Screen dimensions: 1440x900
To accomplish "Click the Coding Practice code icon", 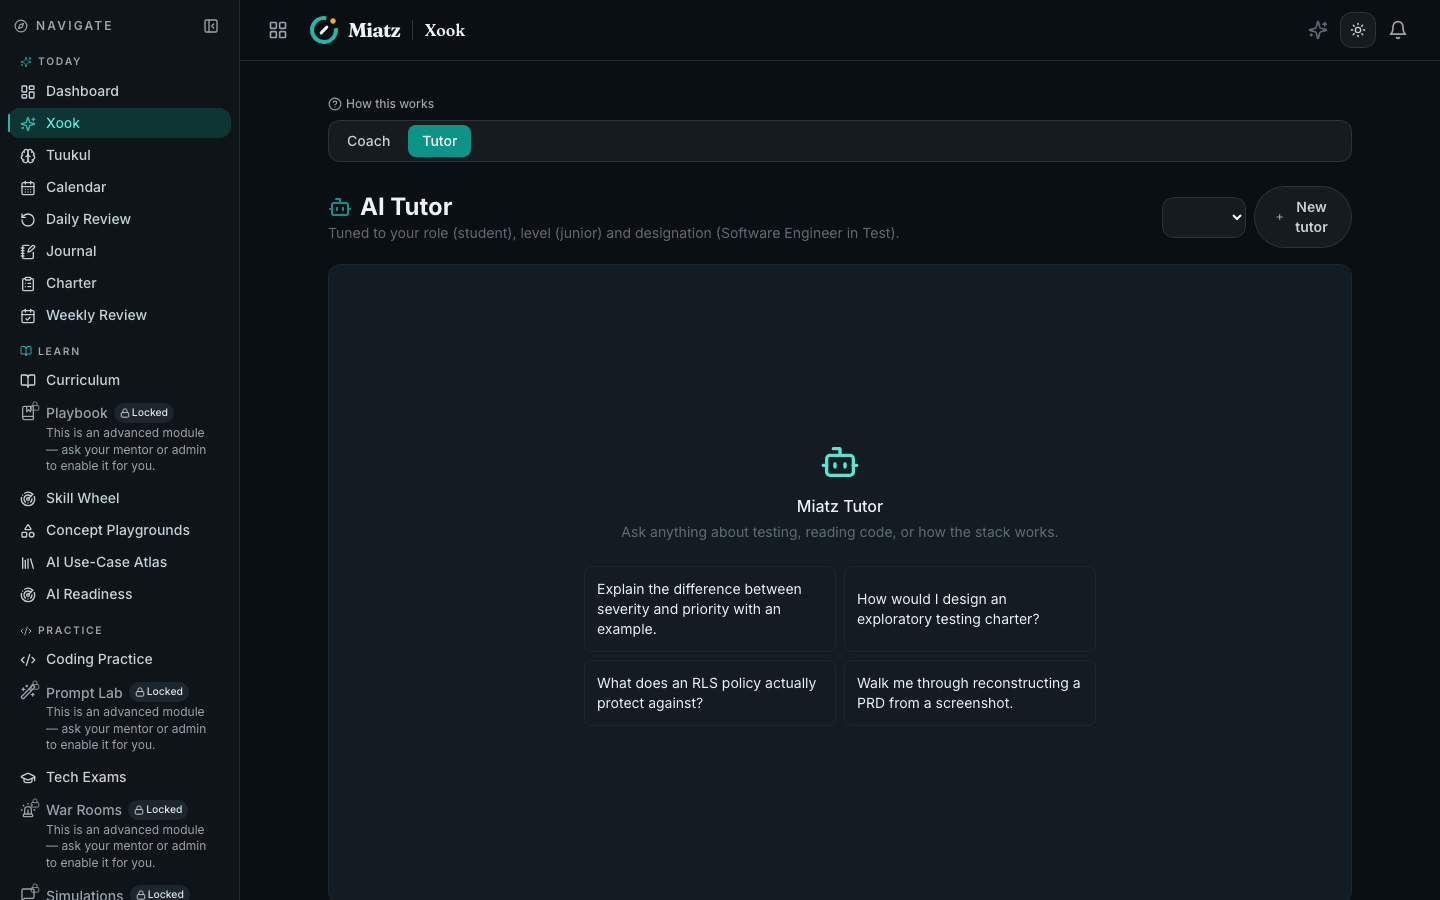I will pos(28,660).
